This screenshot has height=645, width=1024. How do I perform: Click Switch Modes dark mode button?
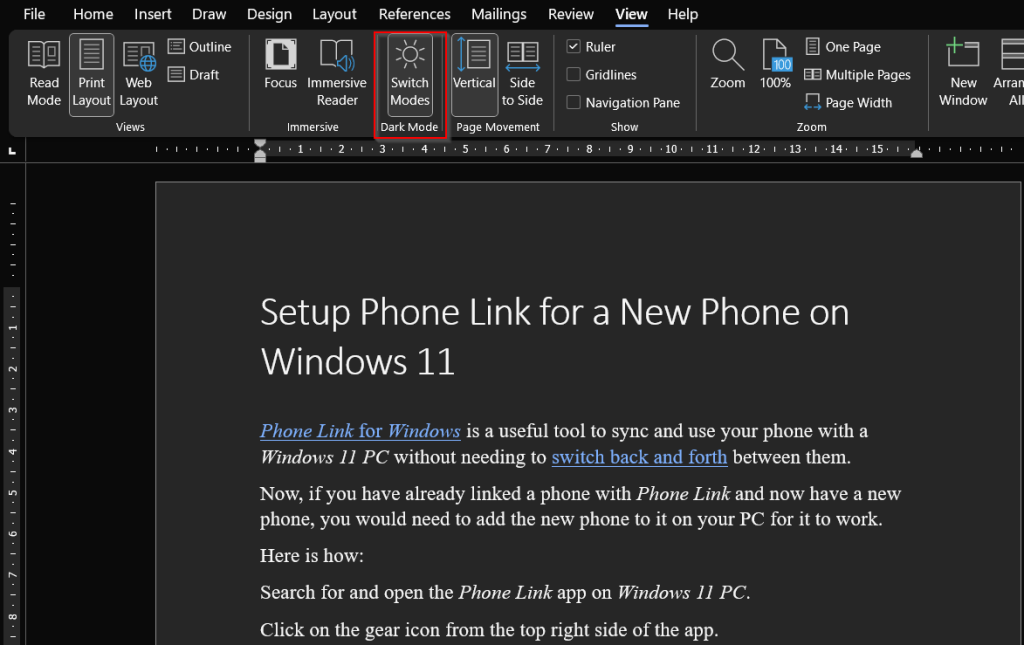click(x=410, y=74)
